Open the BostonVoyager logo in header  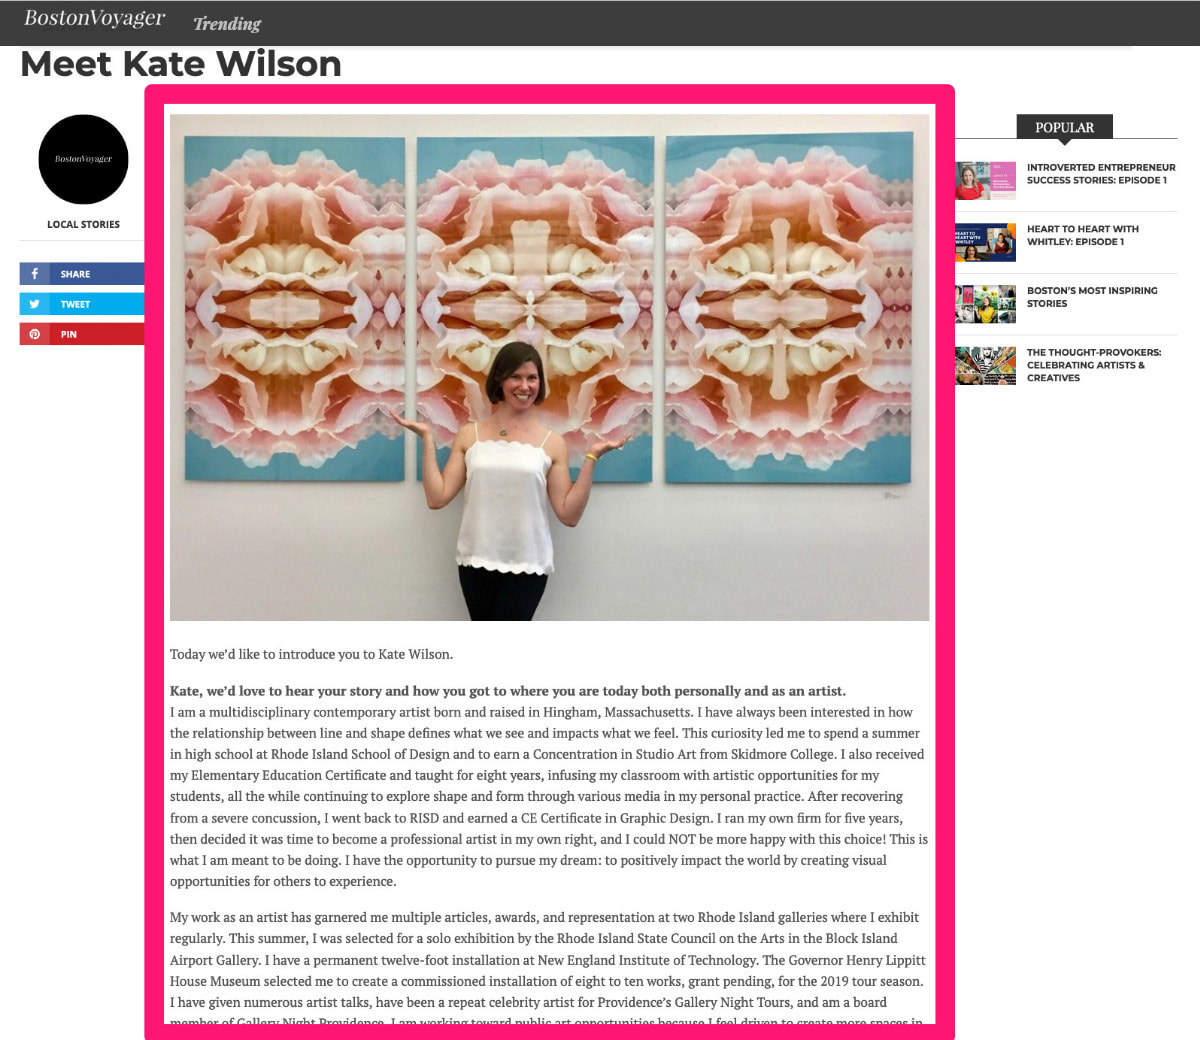coord(95,19)
